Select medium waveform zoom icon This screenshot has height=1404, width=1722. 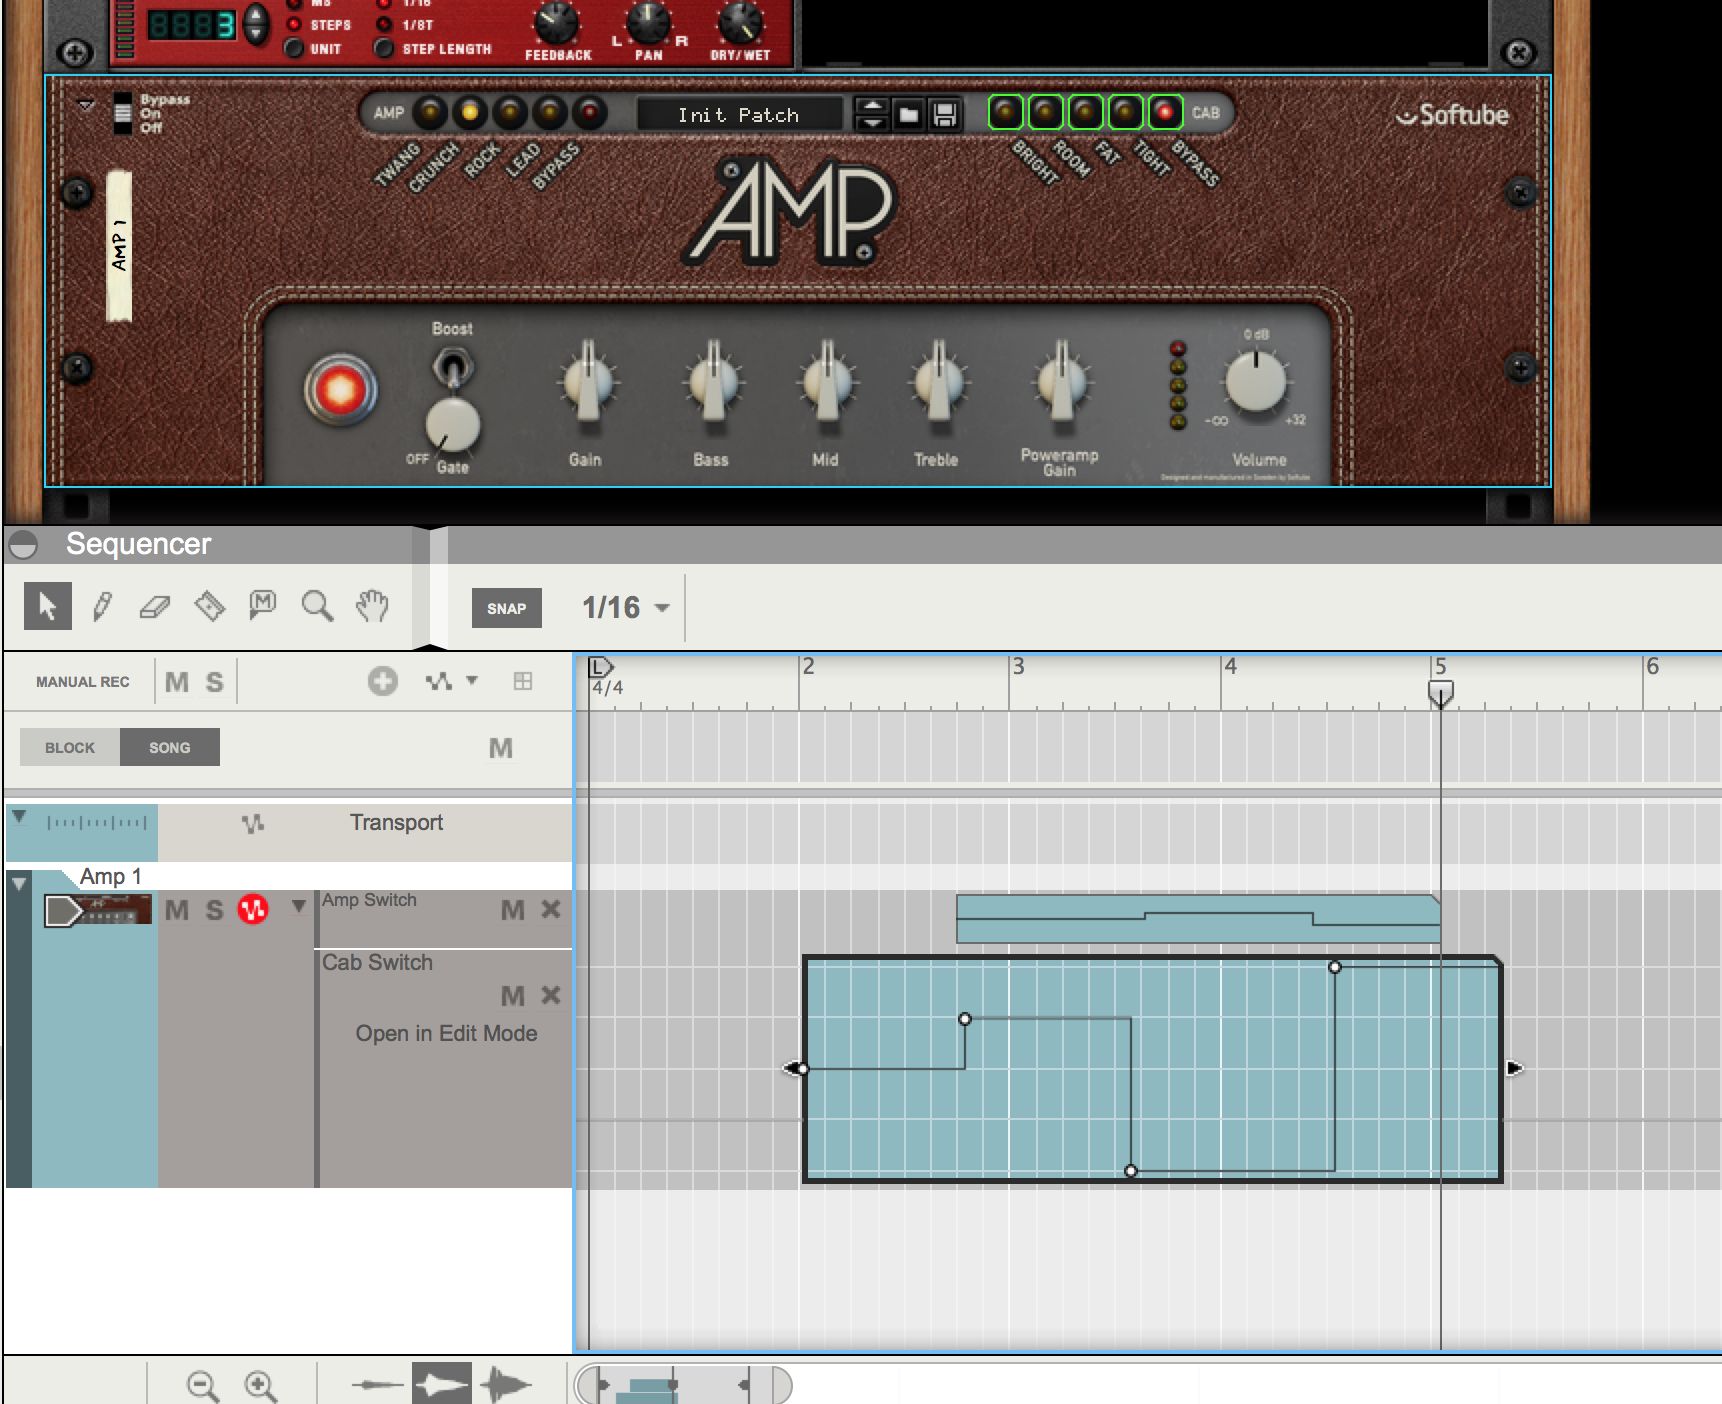(x=441, y=1384)
